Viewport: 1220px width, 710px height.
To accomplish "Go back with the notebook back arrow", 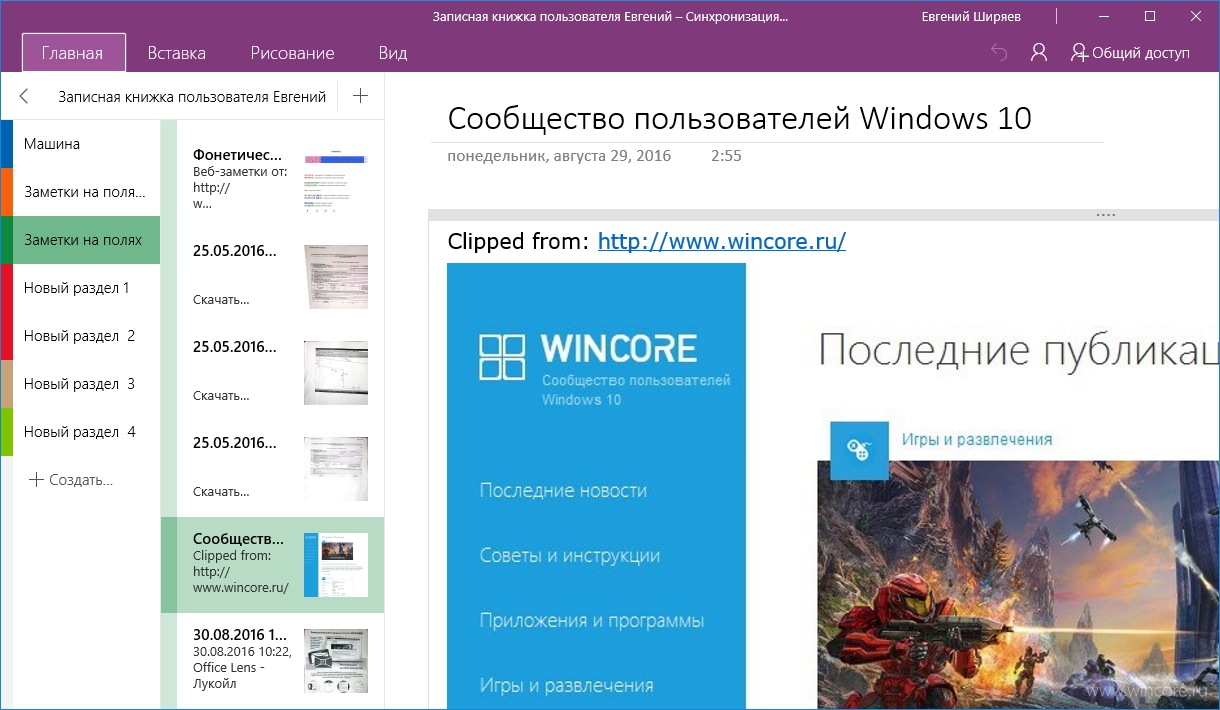I will (24, 96).
